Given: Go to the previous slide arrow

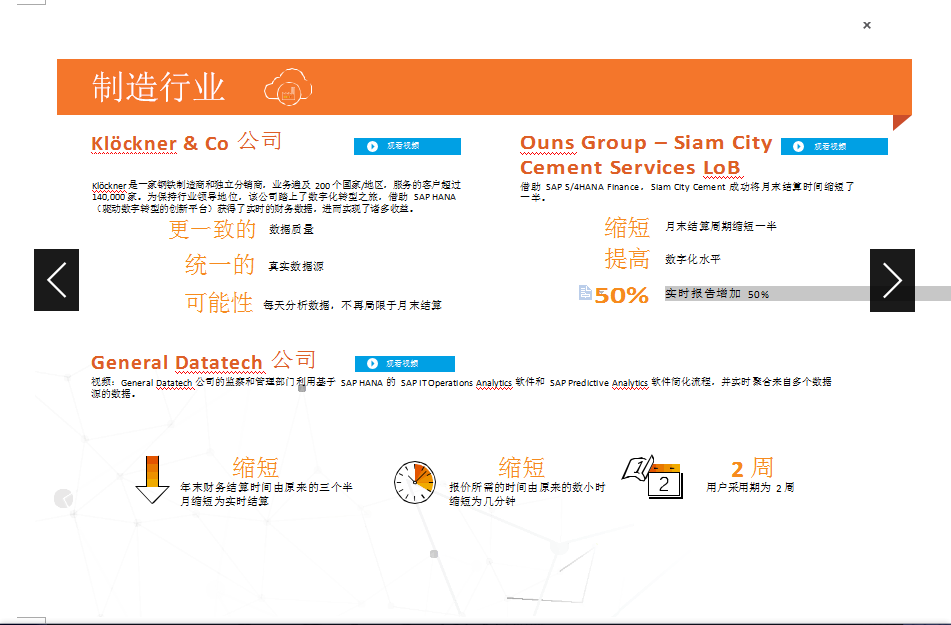Looking at the screenshot, I should pos(56,280).
